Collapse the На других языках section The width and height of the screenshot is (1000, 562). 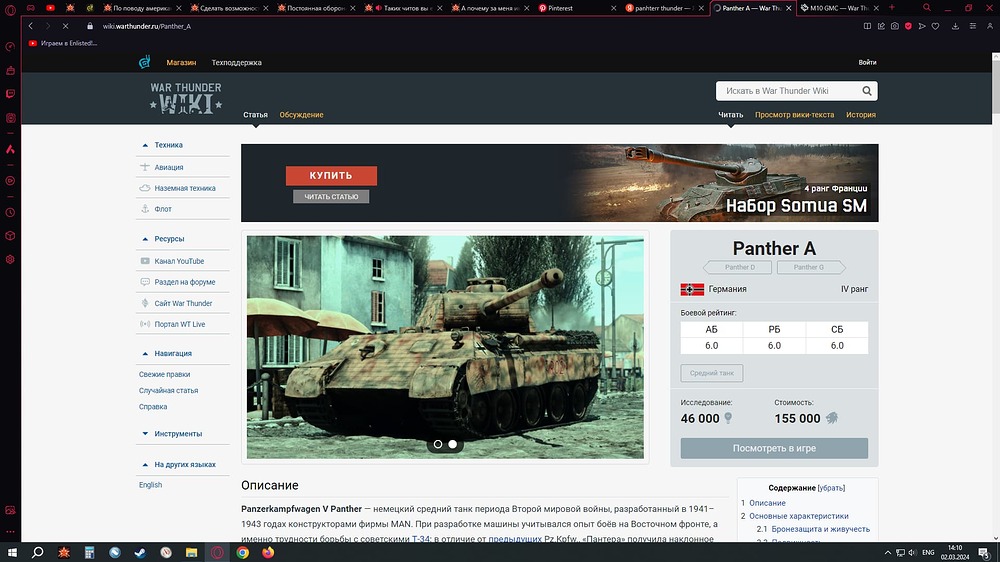145,464
